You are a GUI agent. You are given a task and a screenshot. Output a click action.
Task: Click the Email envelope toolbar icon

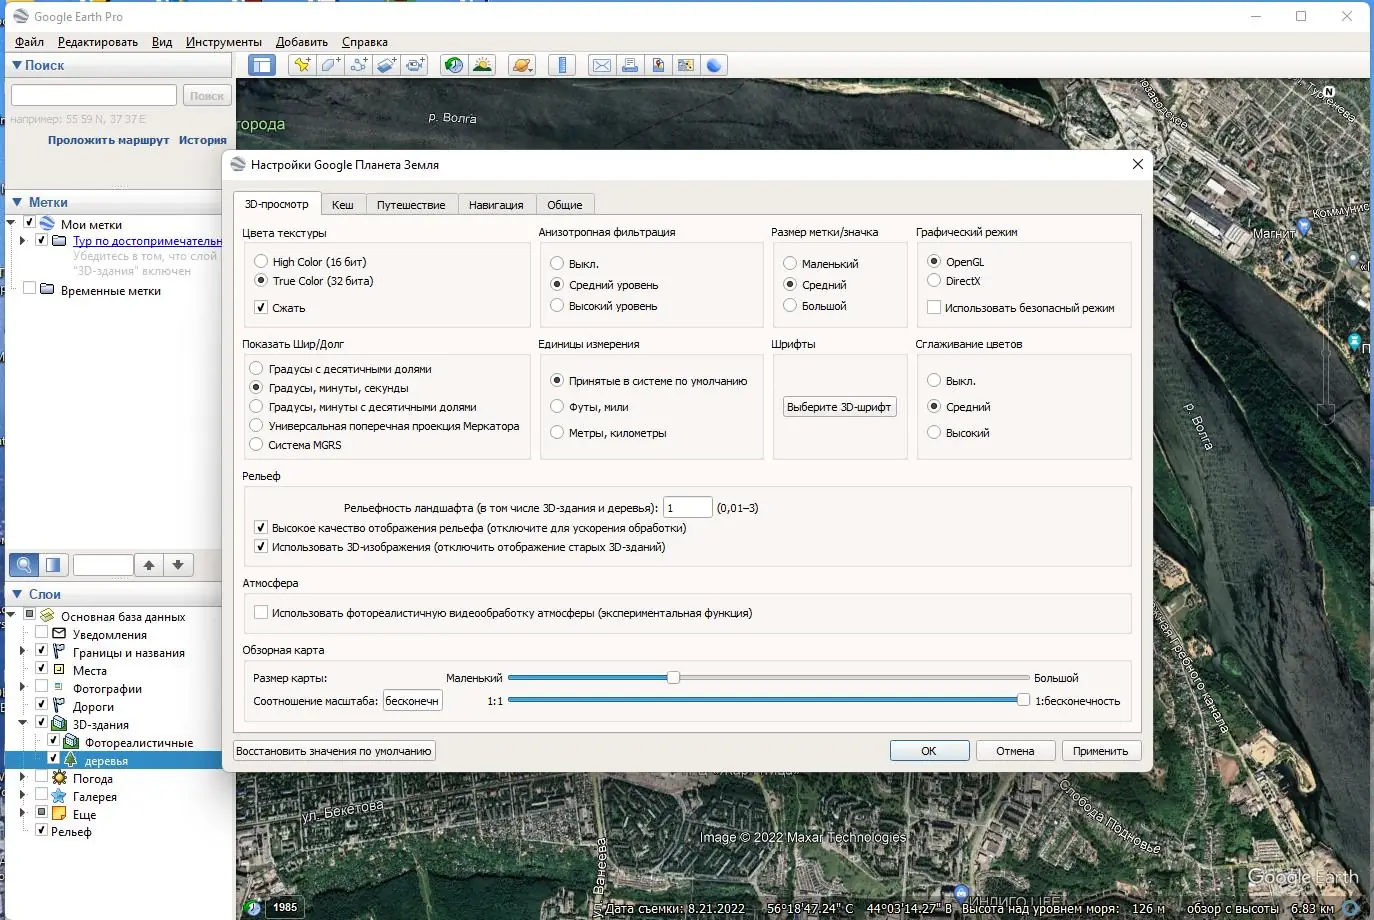pos(601,65)
